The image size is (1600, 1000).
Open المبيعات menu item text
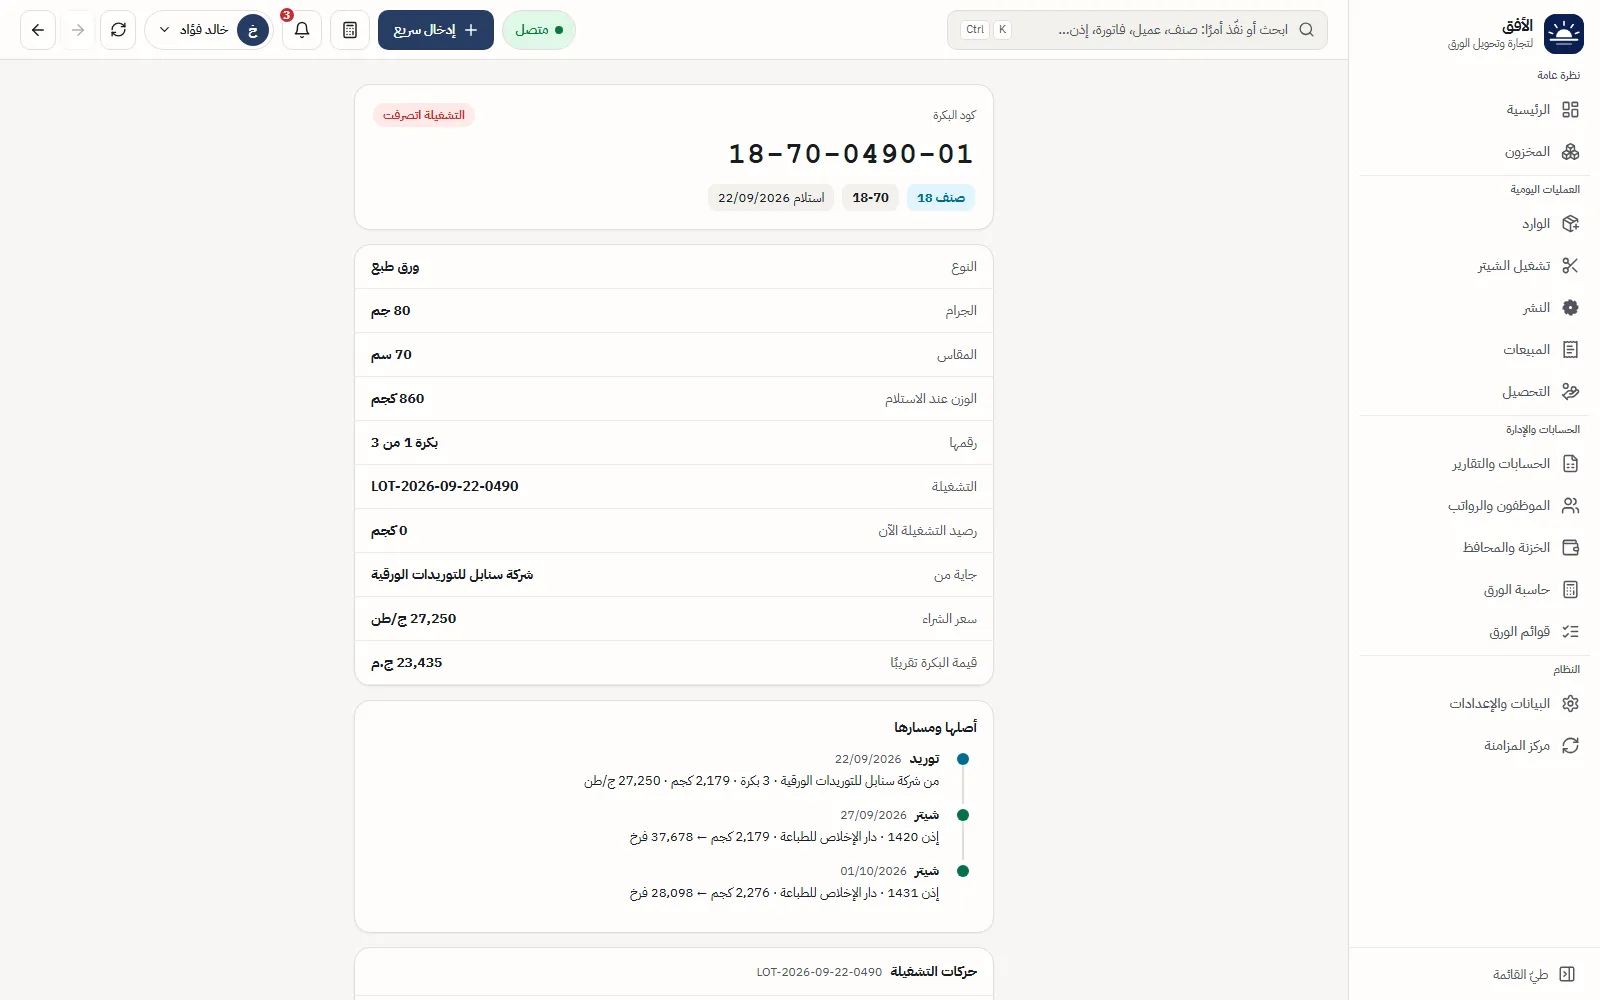pos(1526,350)
